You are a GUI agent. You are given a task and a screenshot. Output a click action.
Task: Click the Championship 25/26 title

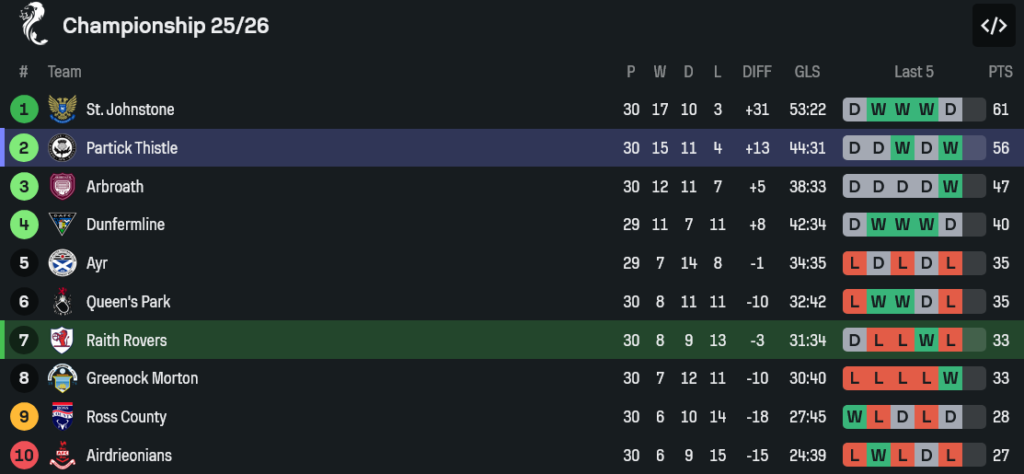point(165,26)
